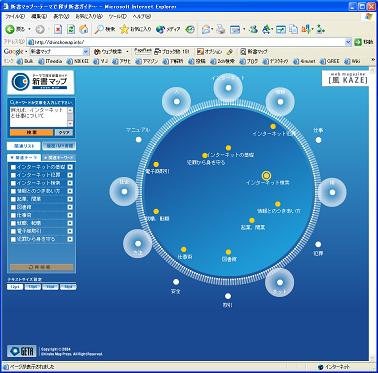Switch to the 関連キーワード tab
The height and width of the screenshot is (373, 378).
[59, 157]
